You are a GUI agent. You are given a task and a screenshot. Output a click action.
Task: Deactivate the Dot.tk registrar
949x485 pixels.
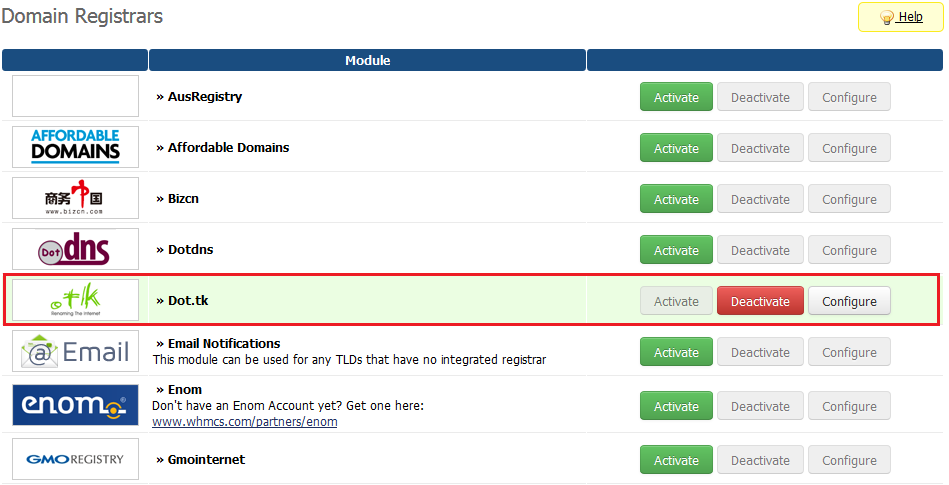760,301
